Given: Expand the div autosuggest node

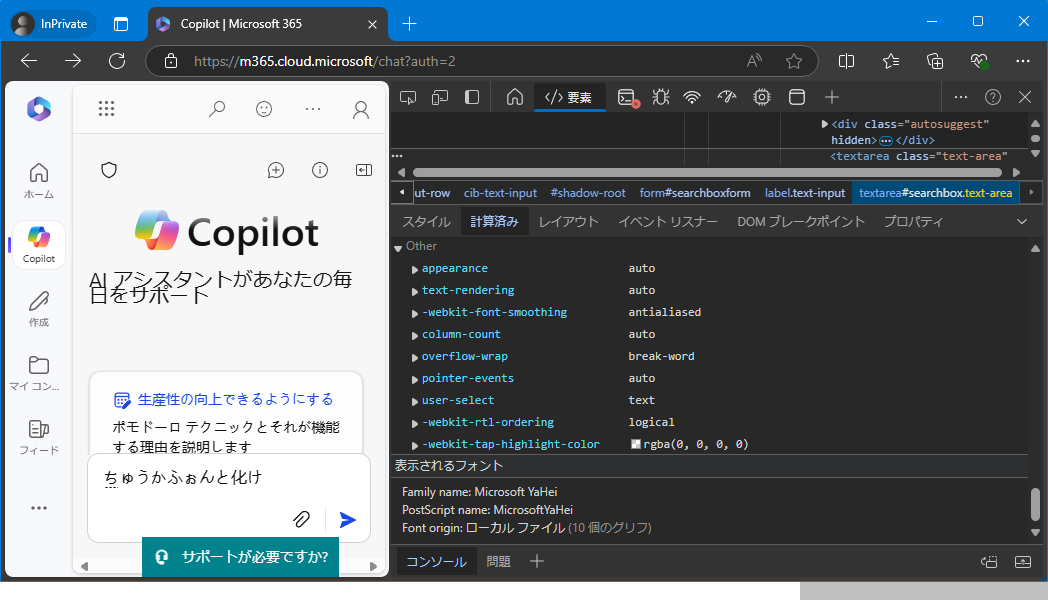Looking at the screenshot, I should click(x=824, y=124).
